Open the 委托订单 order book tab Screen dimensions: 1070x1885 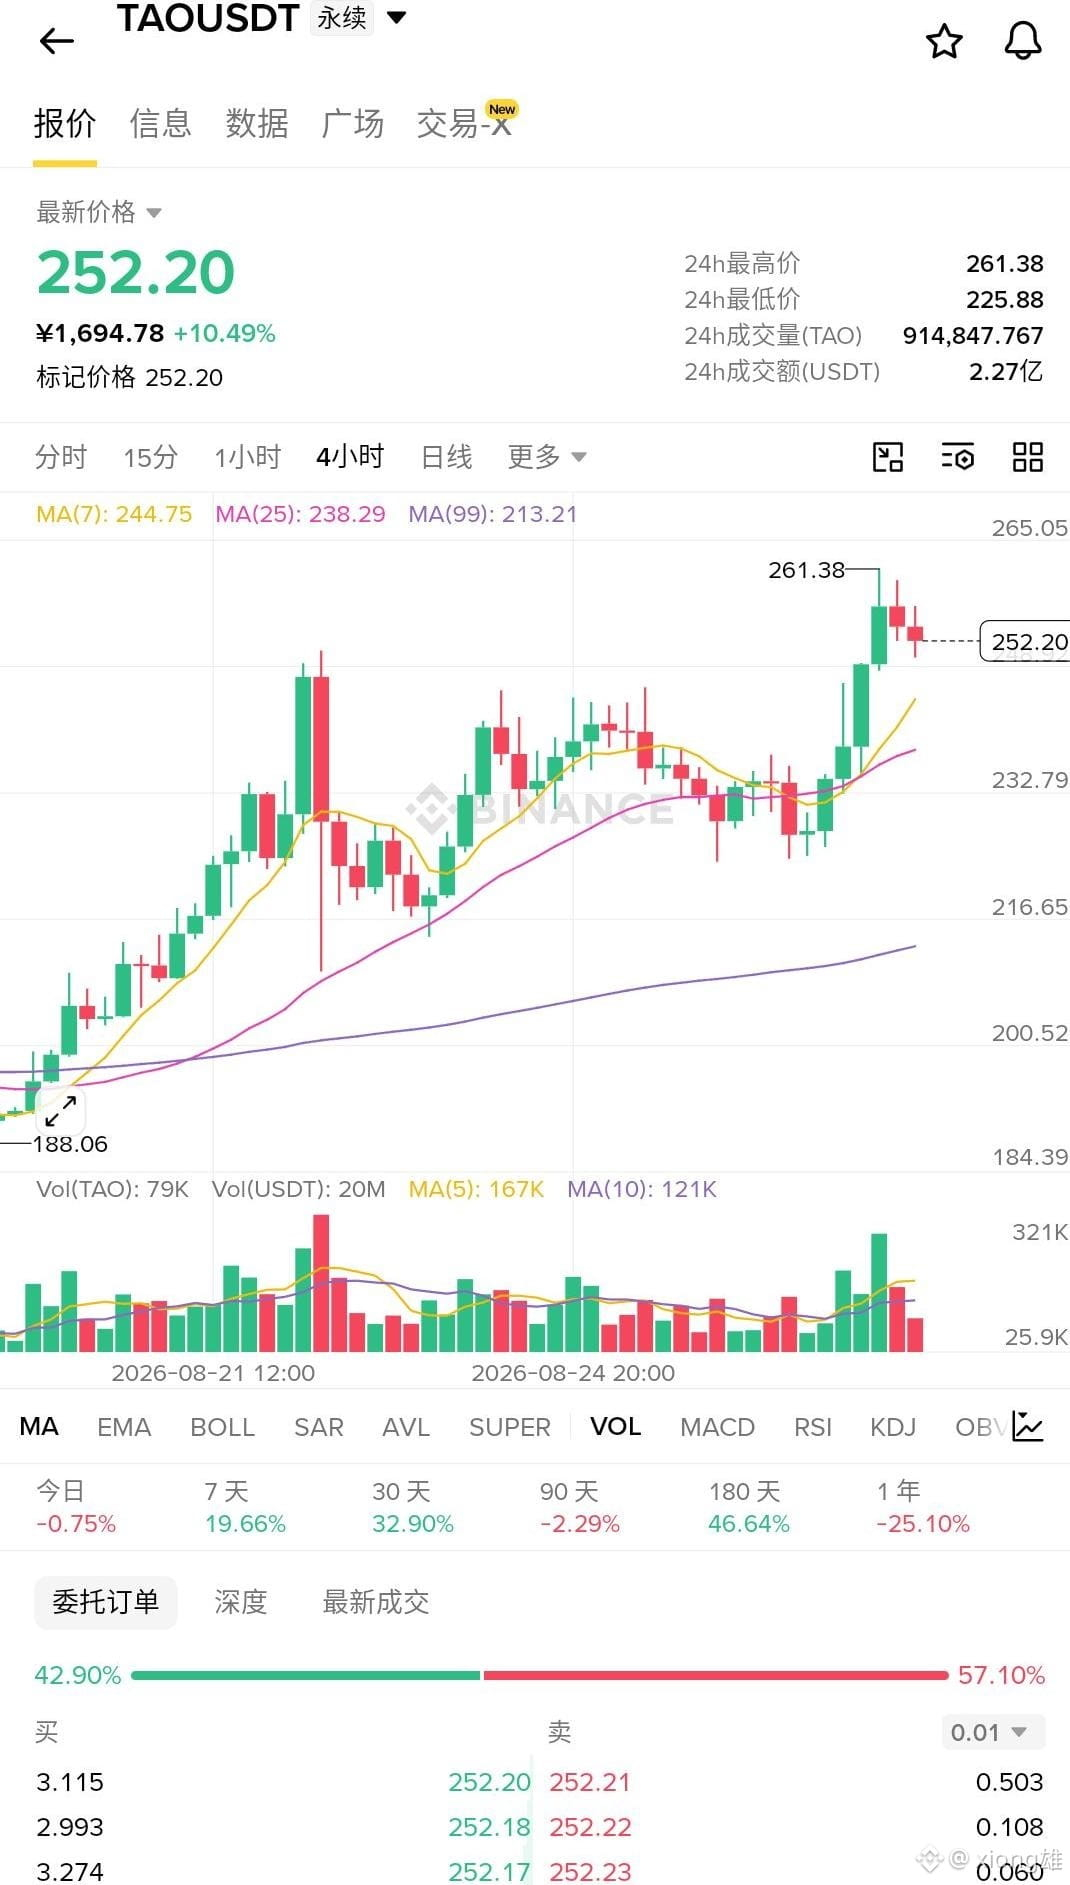[x=106, y=1602]
